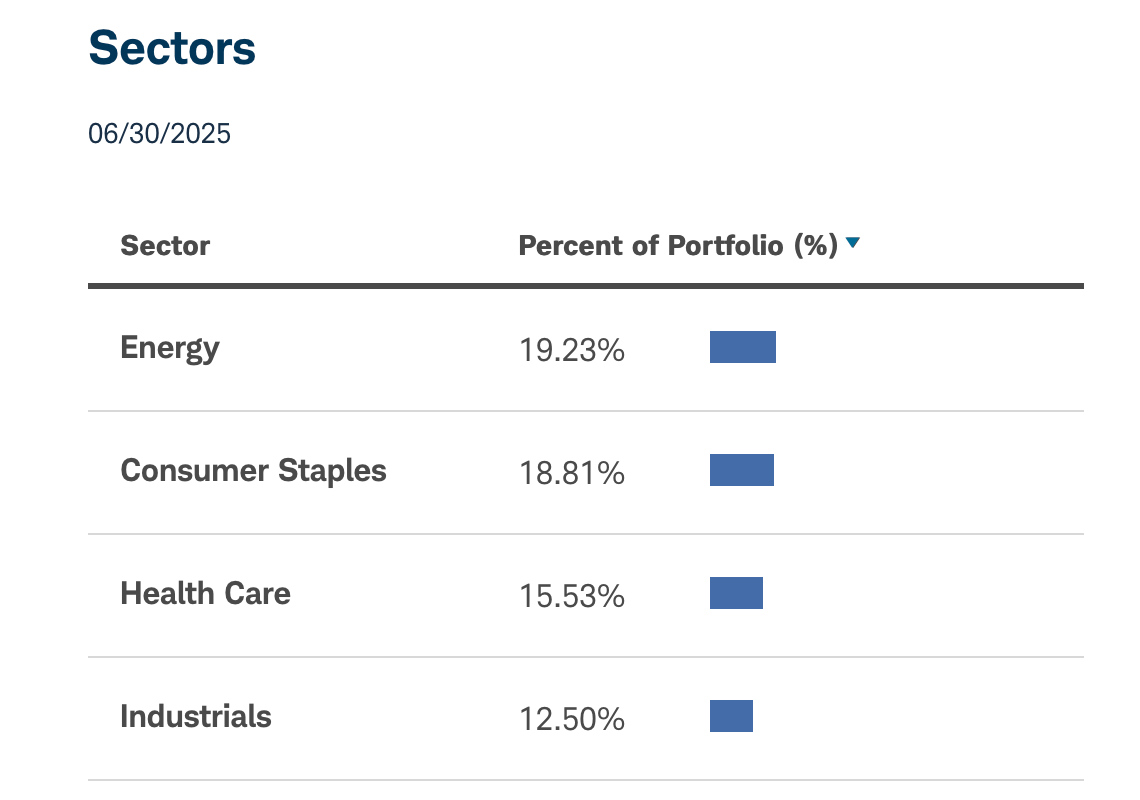This screenshot has width=1140, height=800.
Task: Click the sort arrow beside Percent of Portfolio
Action: pyautogui.click(x=852, y=242)
